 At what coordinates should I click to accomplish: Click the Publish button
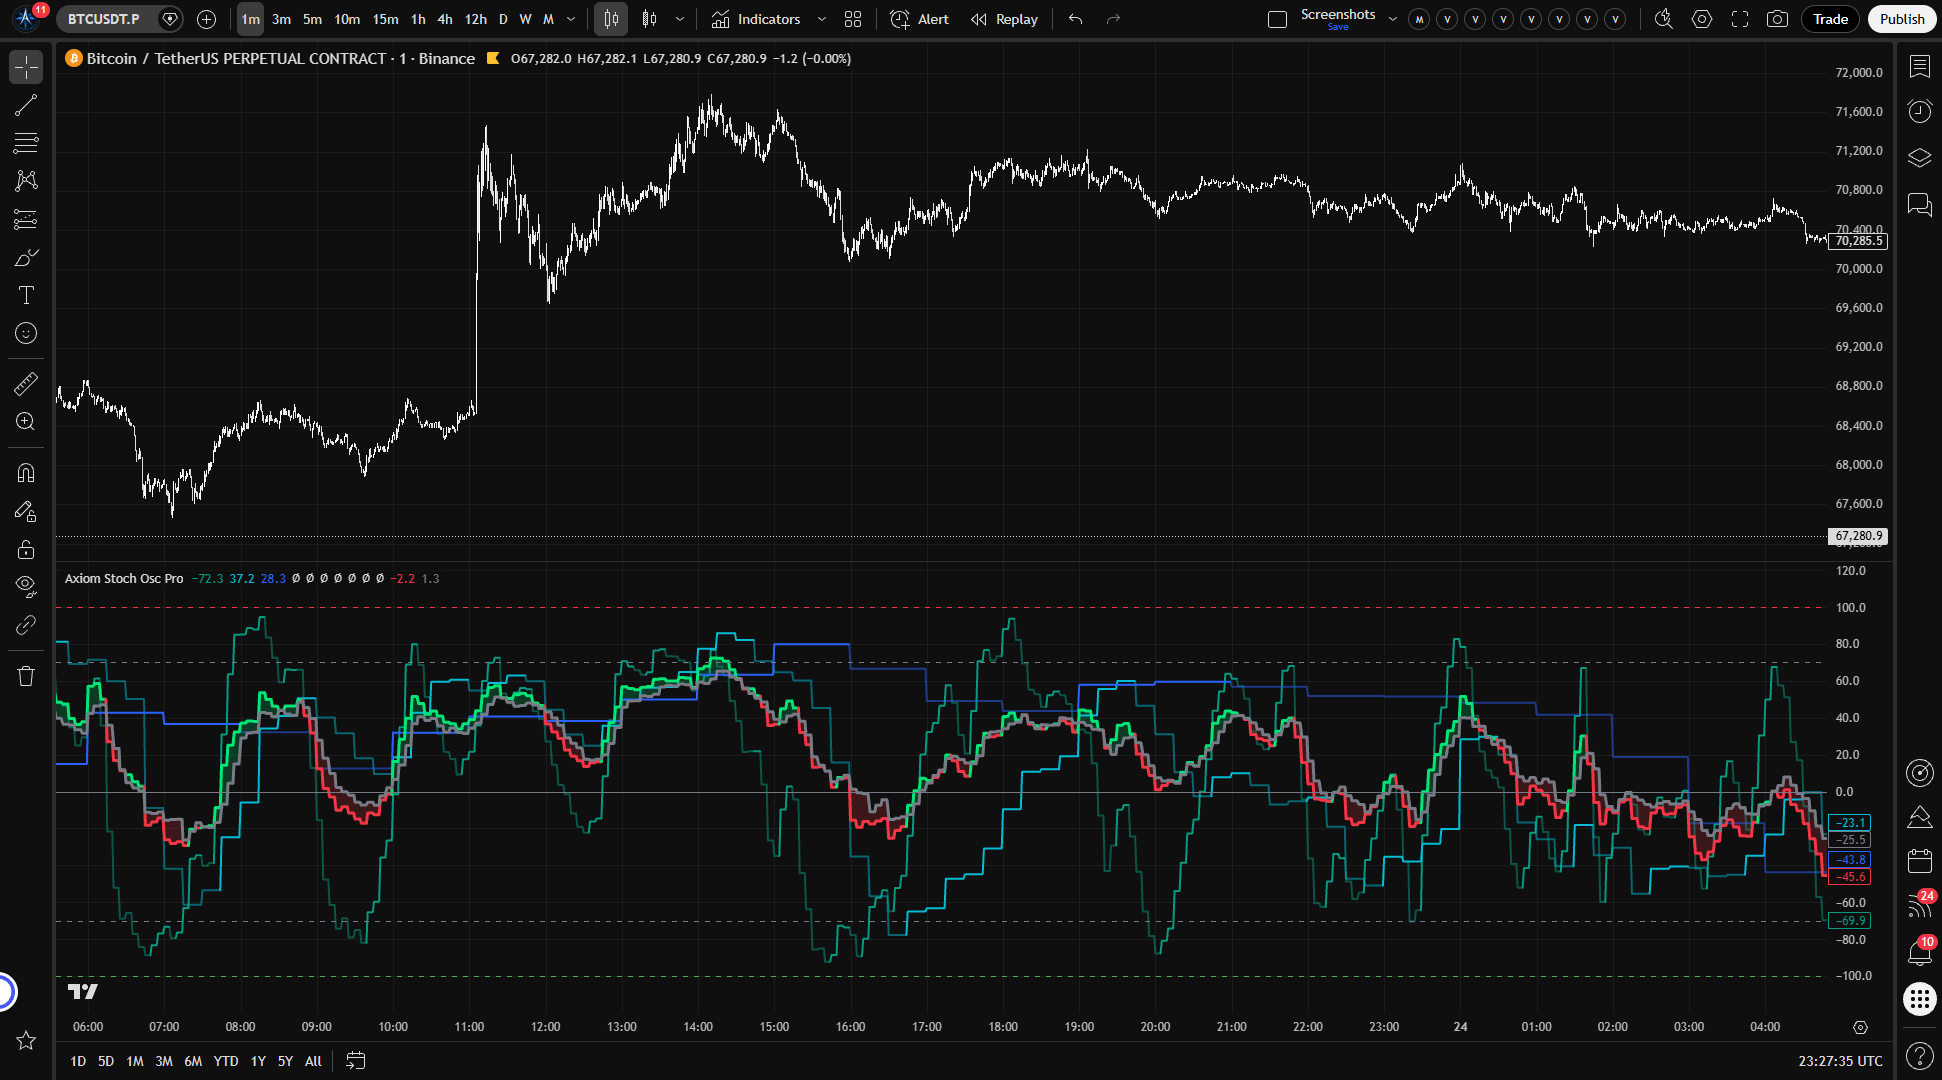coord(1901,19)
